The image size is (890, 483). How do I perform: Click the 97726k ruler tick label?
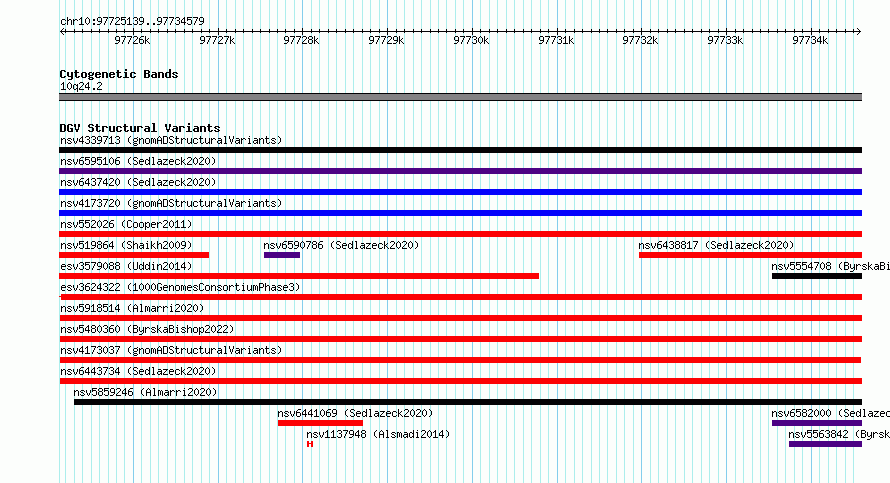click(132, 40)
